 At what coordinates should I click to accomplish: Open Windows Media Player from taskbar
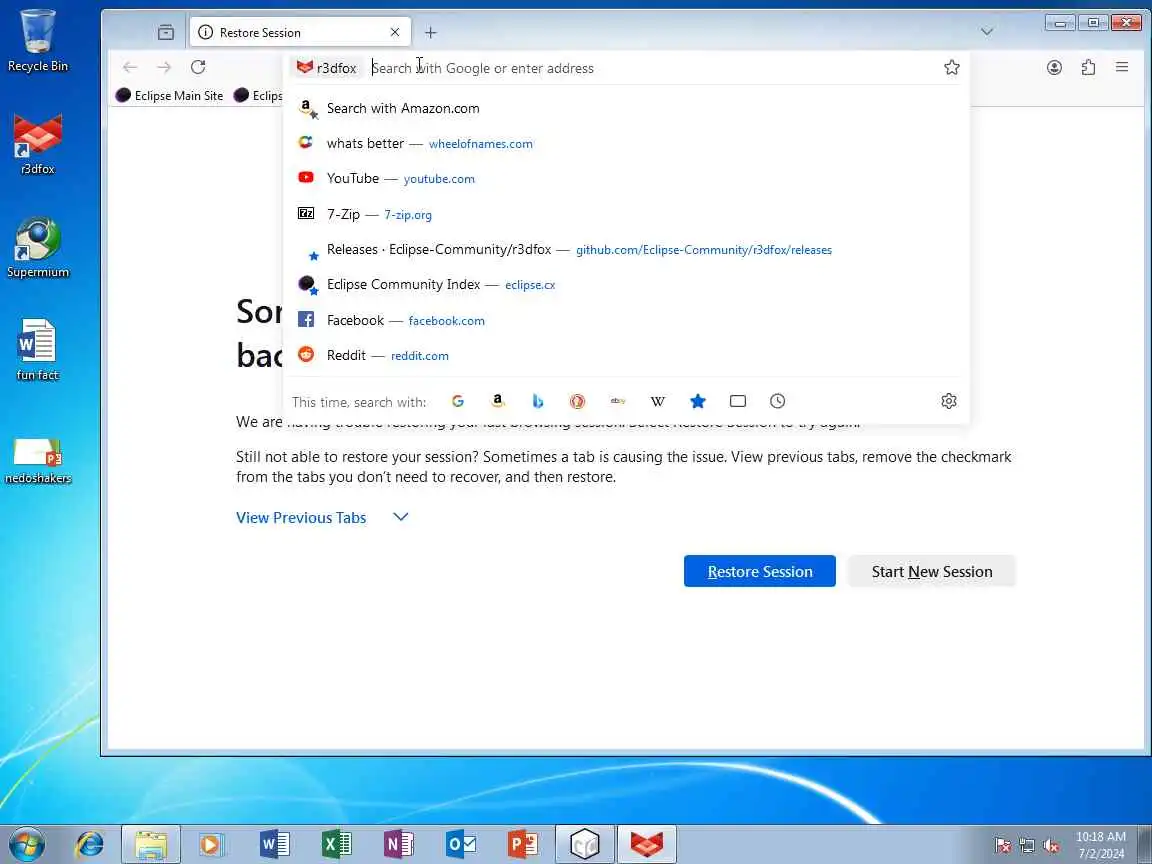point(212,844)
